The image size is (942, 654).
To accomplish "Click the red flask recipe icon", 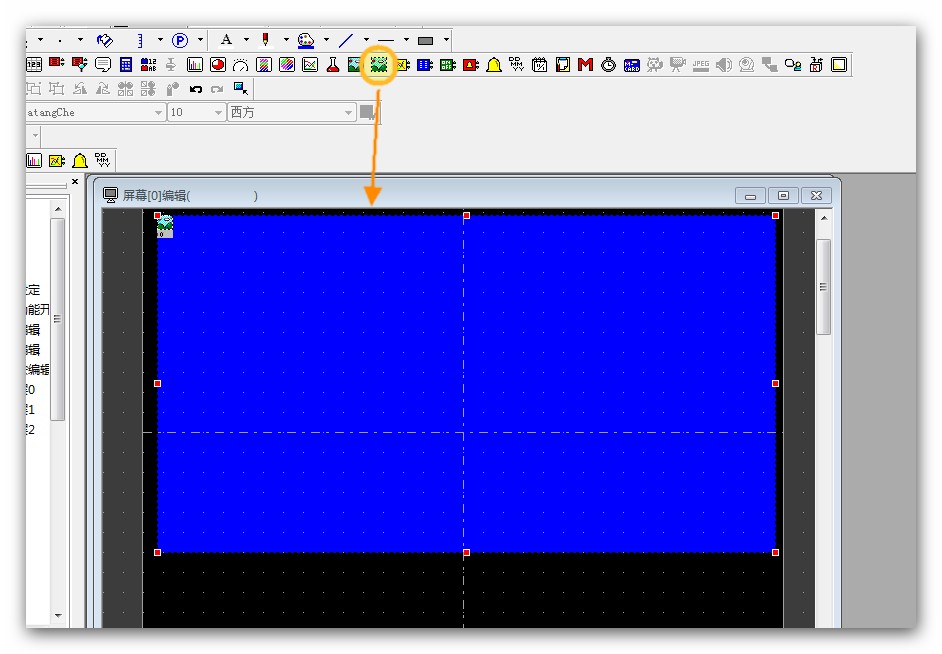I will tap(333, 65).
